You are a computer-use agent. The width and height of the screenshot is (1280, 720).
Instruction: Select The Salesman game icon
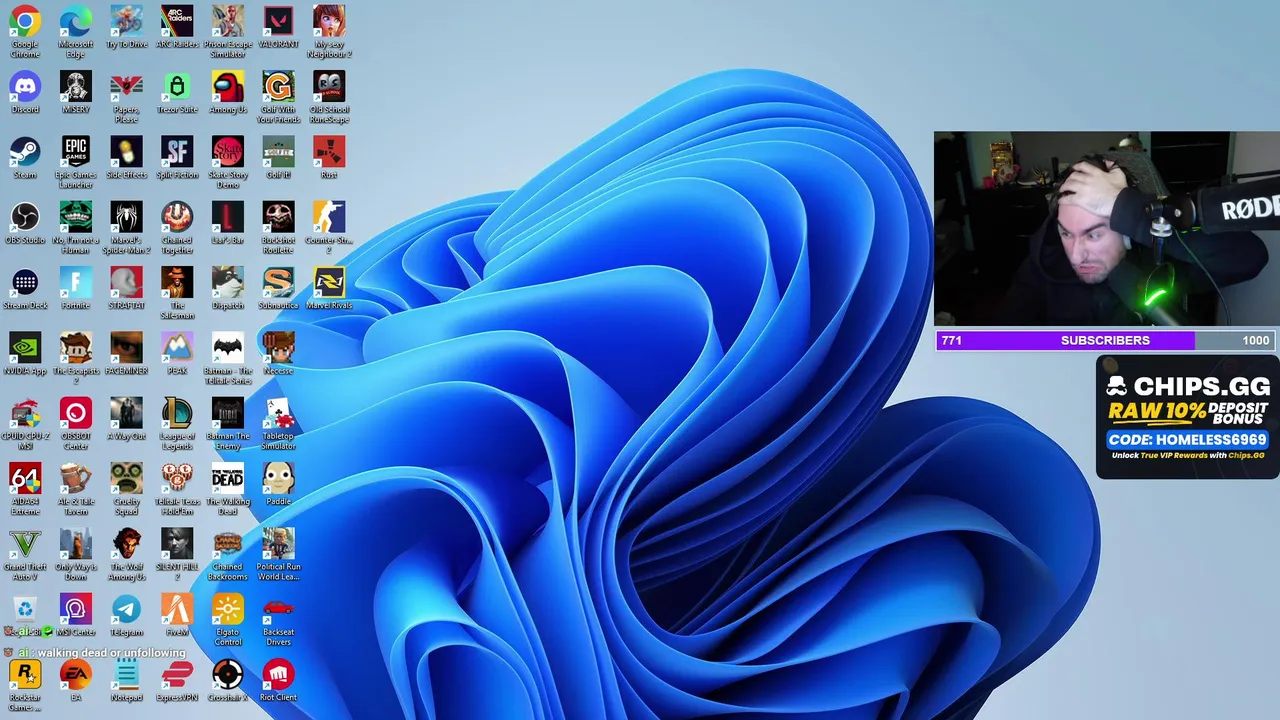(x=177, y=283)
